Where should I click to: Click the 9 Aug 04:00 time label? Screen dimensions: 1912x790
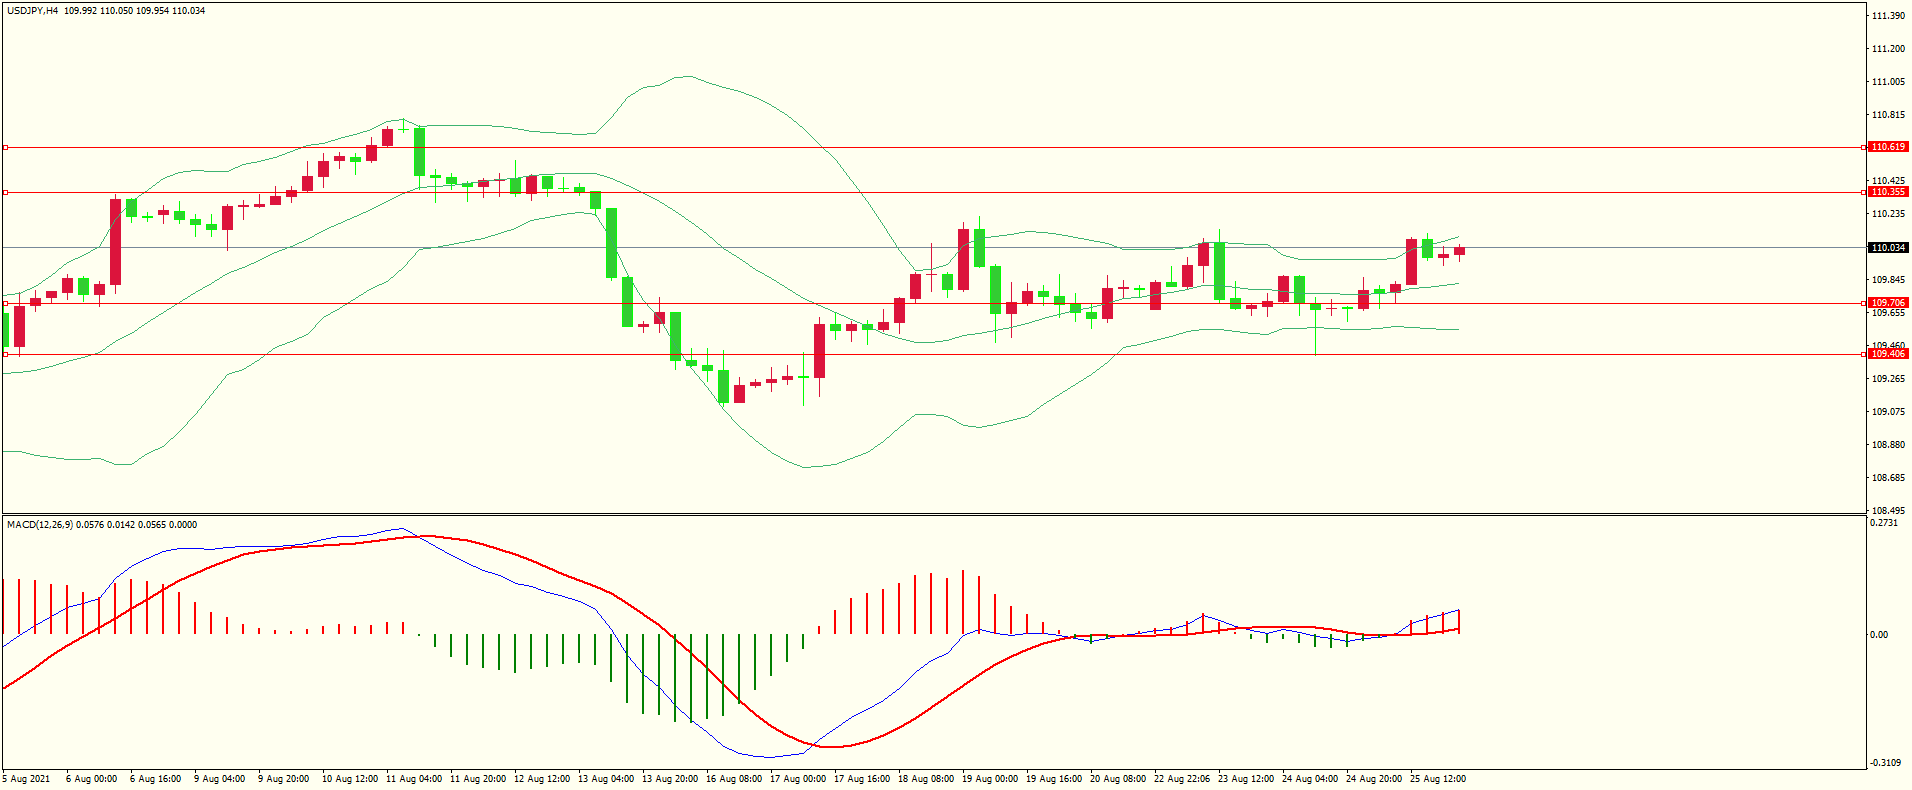pos(219,779)
